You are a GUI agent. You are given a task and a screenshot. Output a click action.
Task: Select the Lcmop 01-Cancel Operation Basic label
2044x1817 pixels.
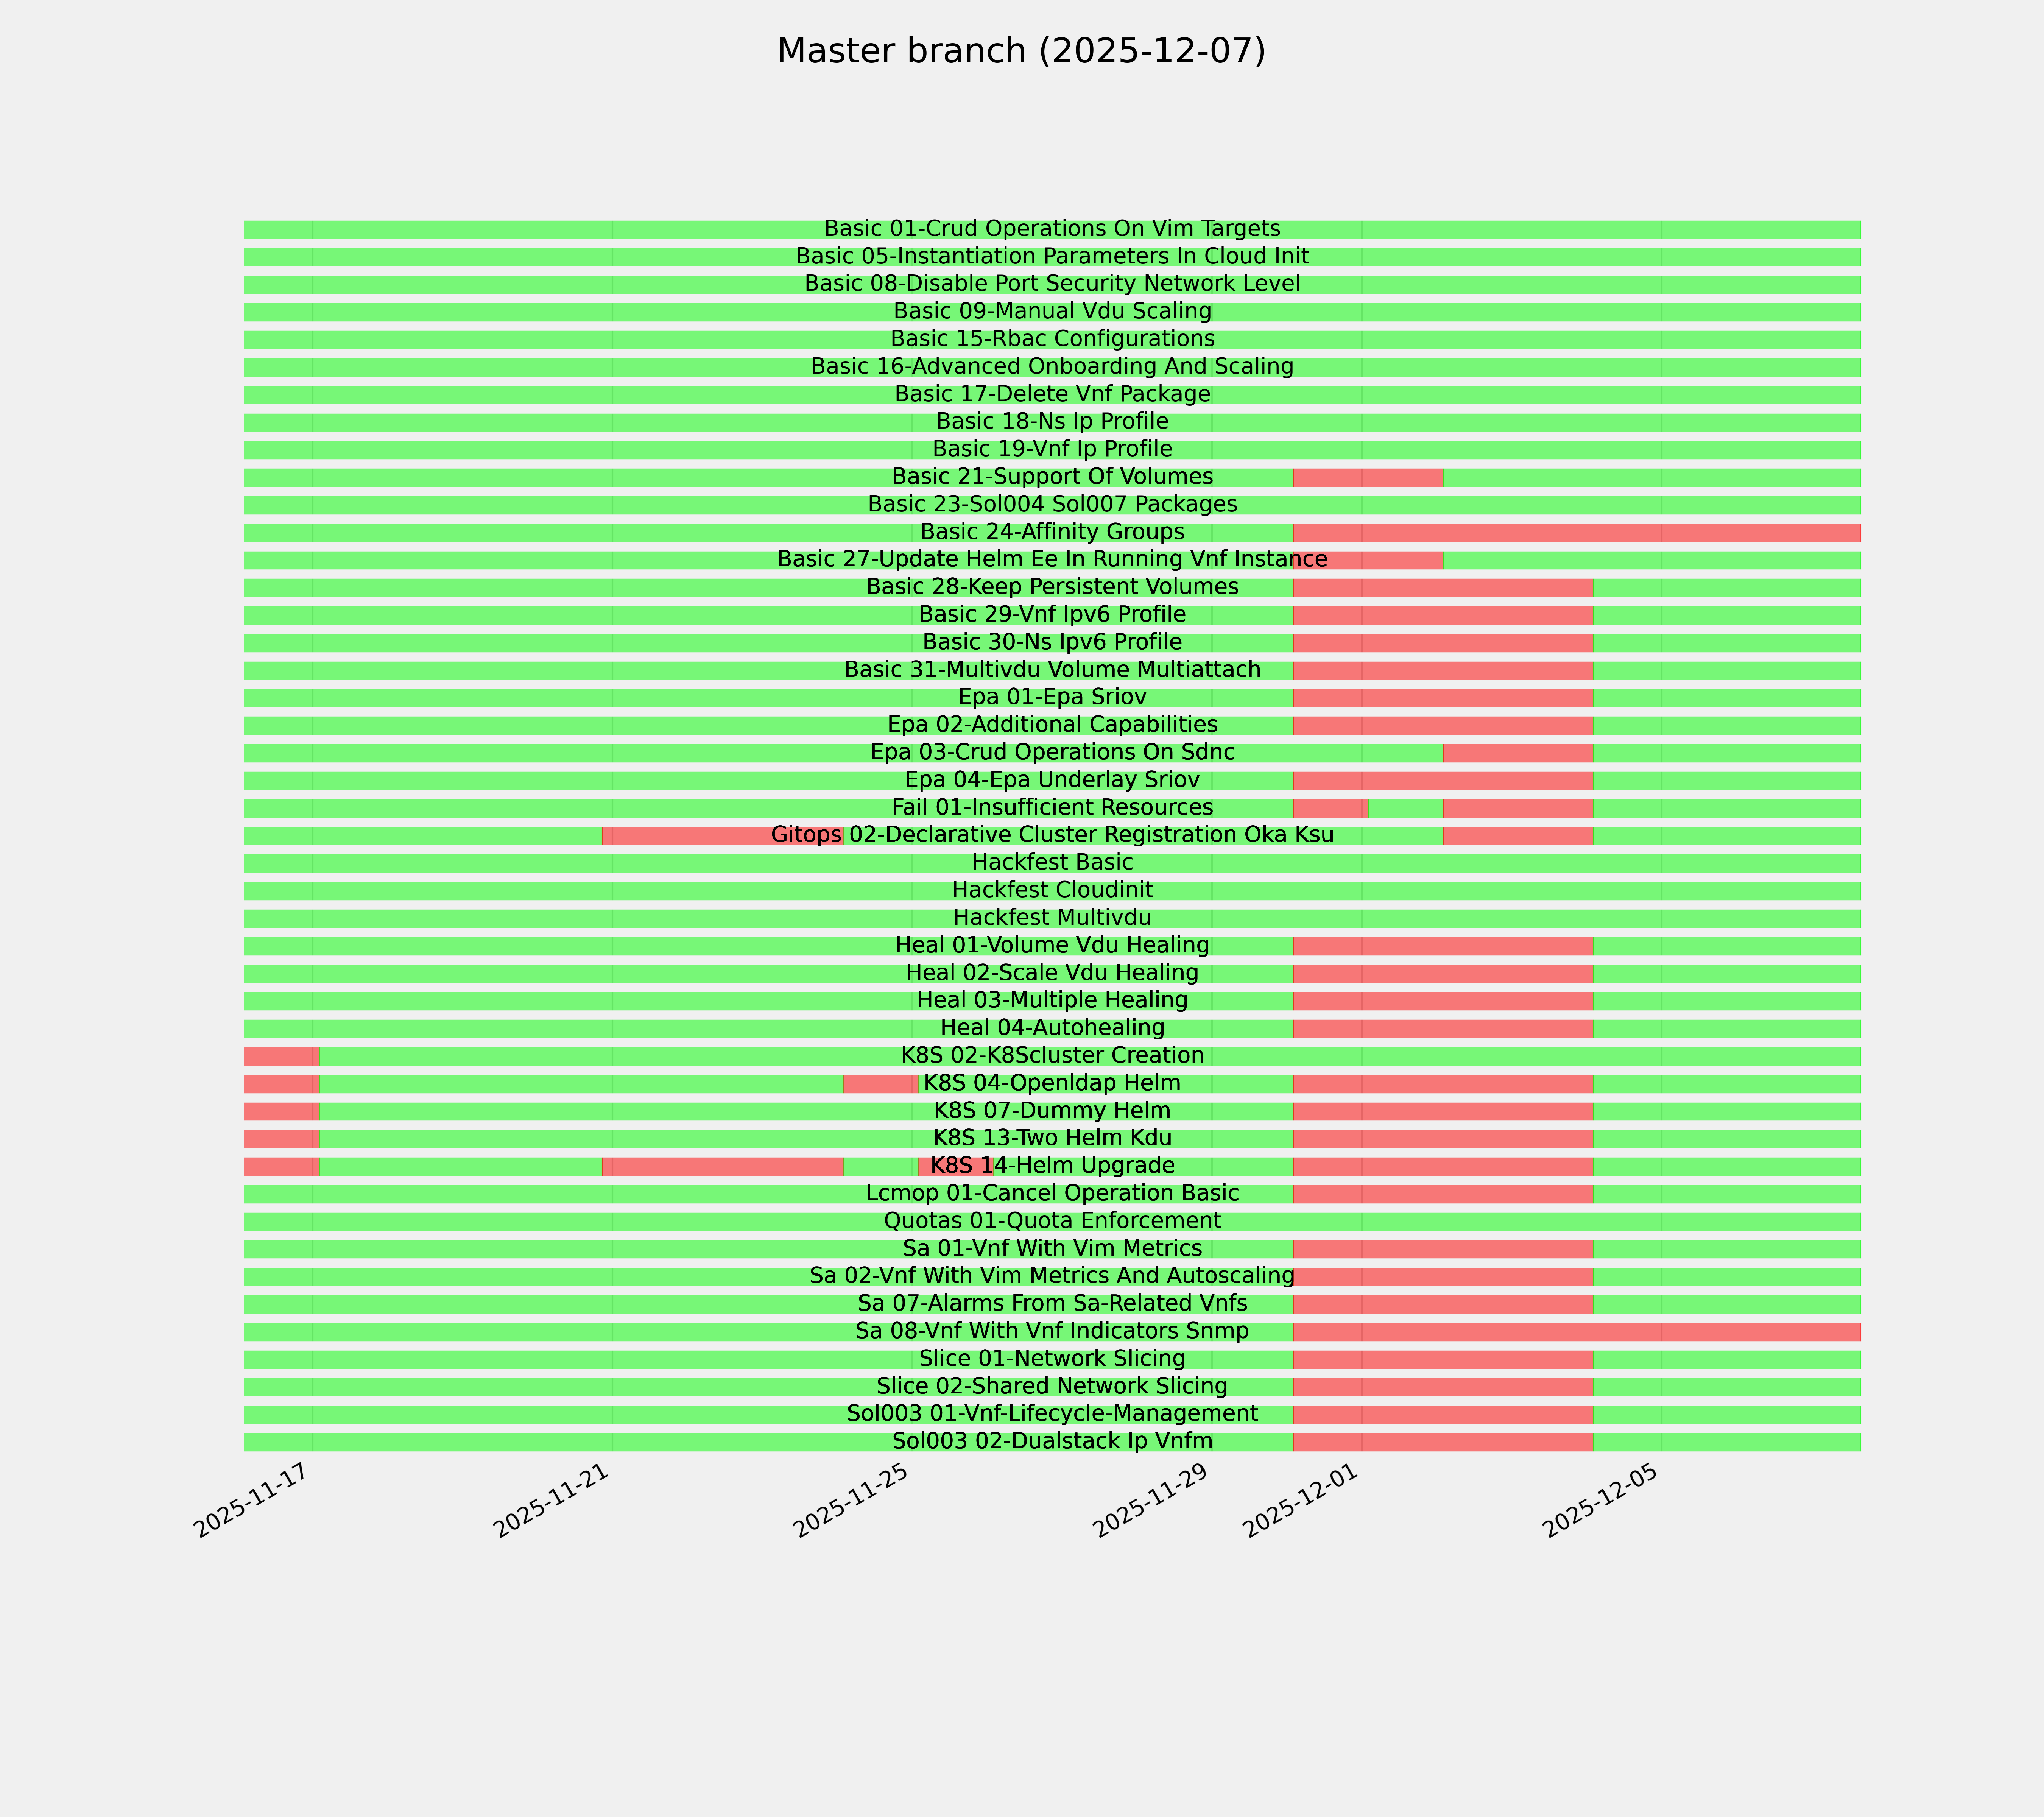click(1052, 1194)
